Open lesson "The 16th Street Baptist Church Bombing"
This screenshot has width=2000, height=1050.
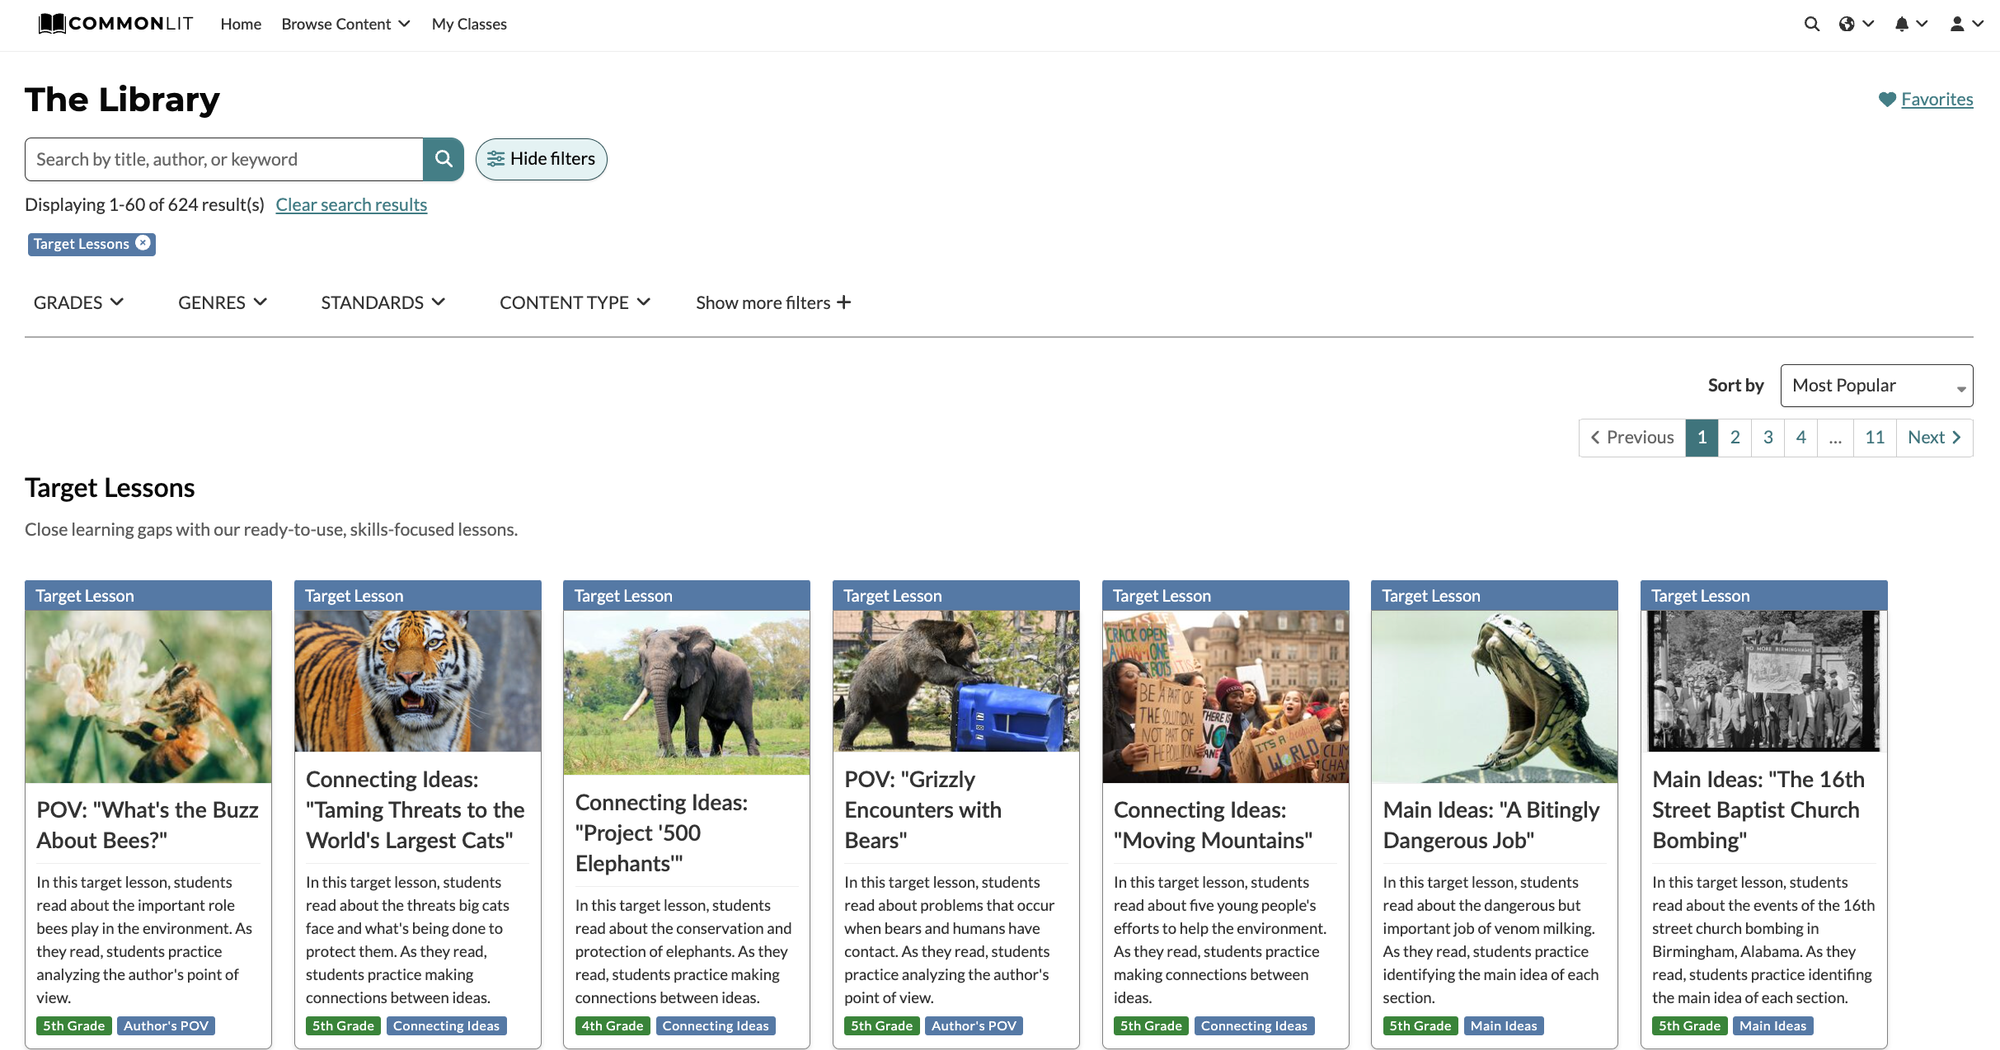(x=1758, y=810)
